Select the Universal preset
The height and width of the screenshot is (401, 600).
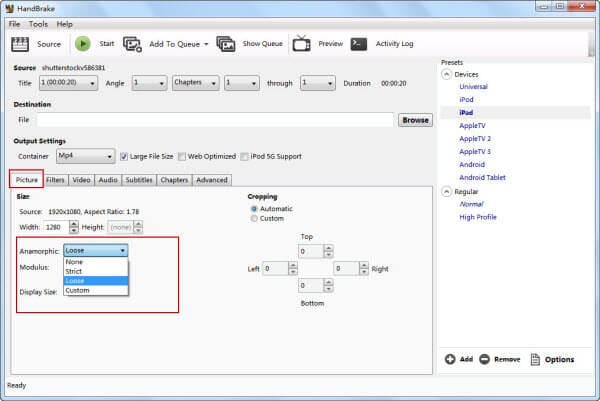[x=473, y=86]
